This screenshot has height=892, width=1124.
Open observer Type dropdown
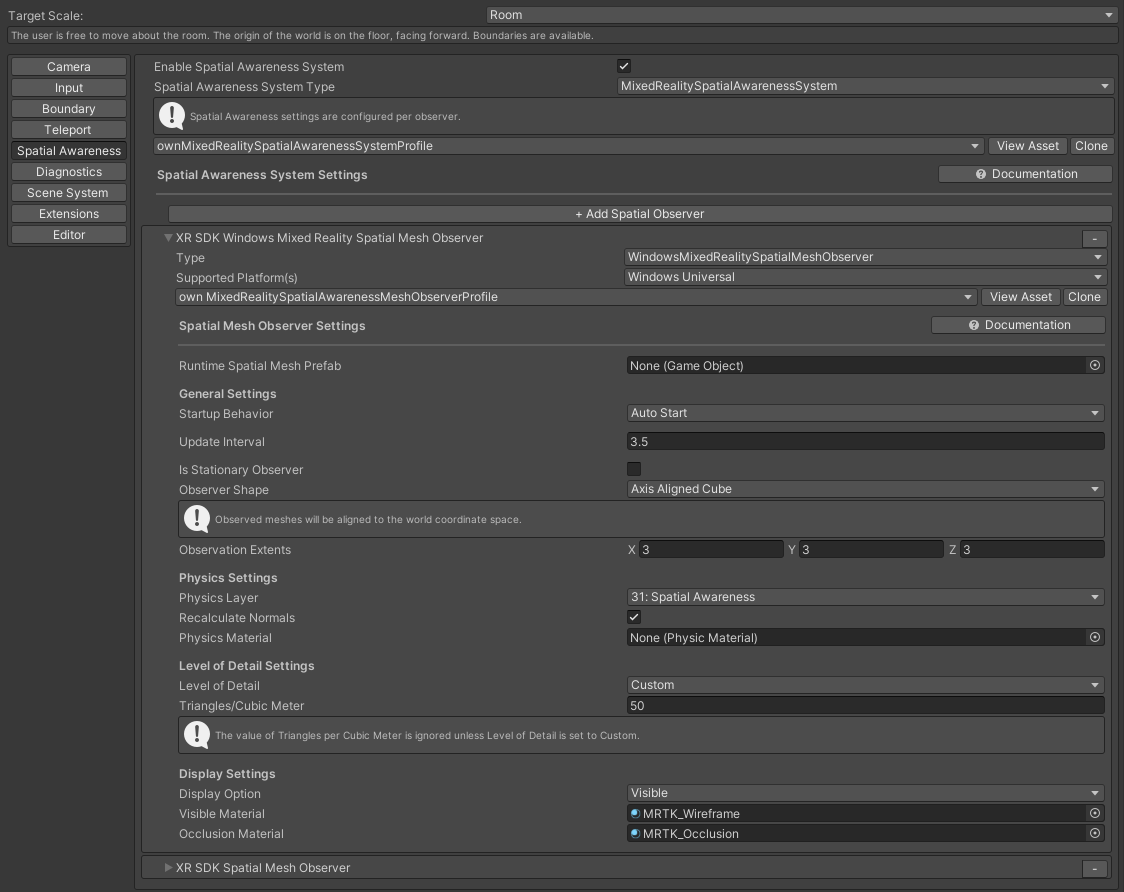pos(865,257)
